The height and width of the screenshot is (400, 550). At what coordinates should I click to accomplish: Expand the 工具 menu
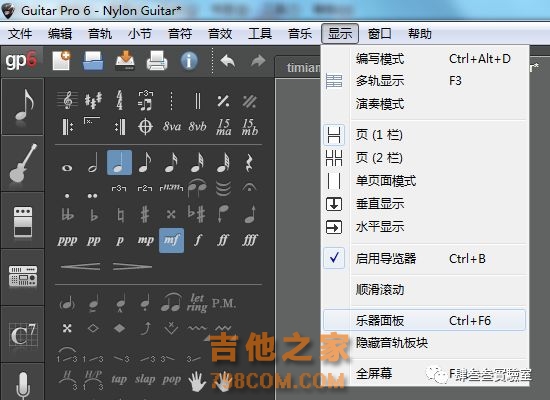[260, 34]
